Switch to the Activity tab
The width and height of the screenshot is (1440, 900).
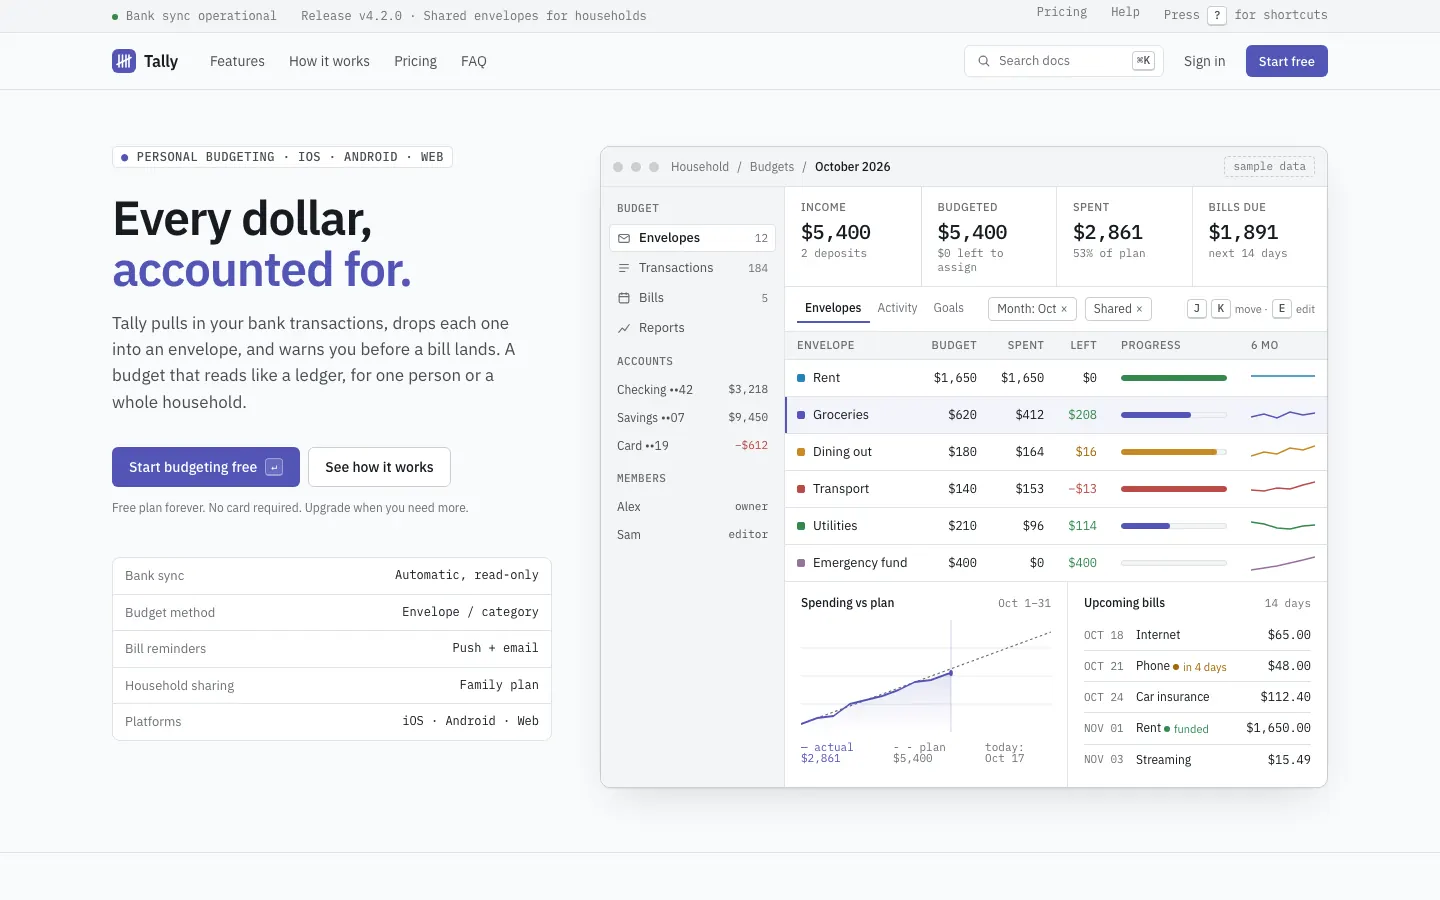coord(897,308)
